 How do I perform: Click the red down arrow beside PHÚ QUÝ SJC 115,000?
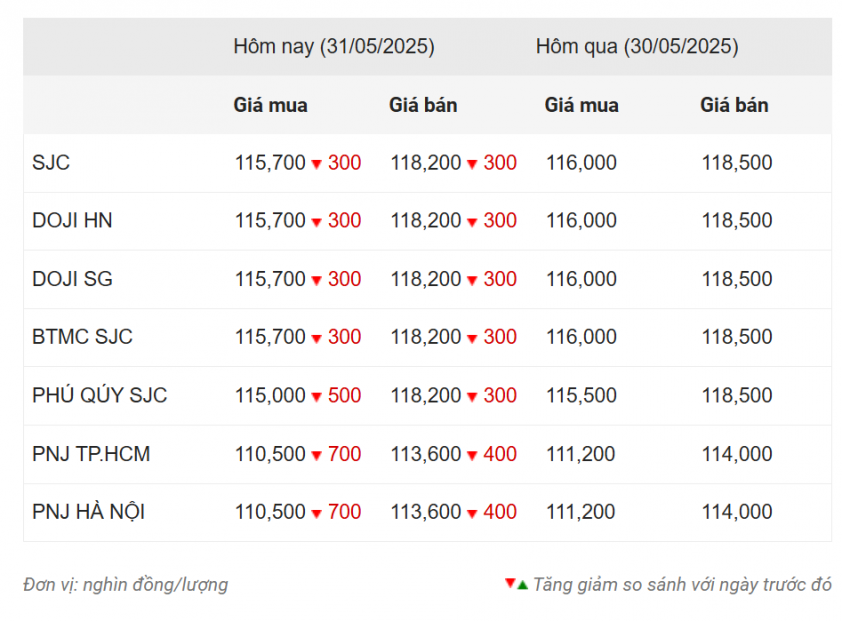coord(317,397)
